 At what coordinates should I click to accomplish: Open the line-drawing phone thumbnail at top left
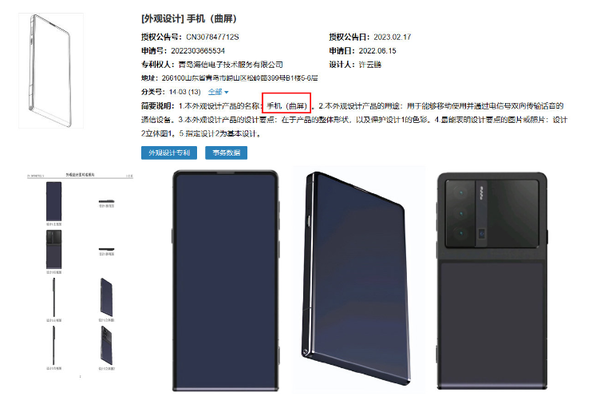pyautogui.click(x=51, y=71)
